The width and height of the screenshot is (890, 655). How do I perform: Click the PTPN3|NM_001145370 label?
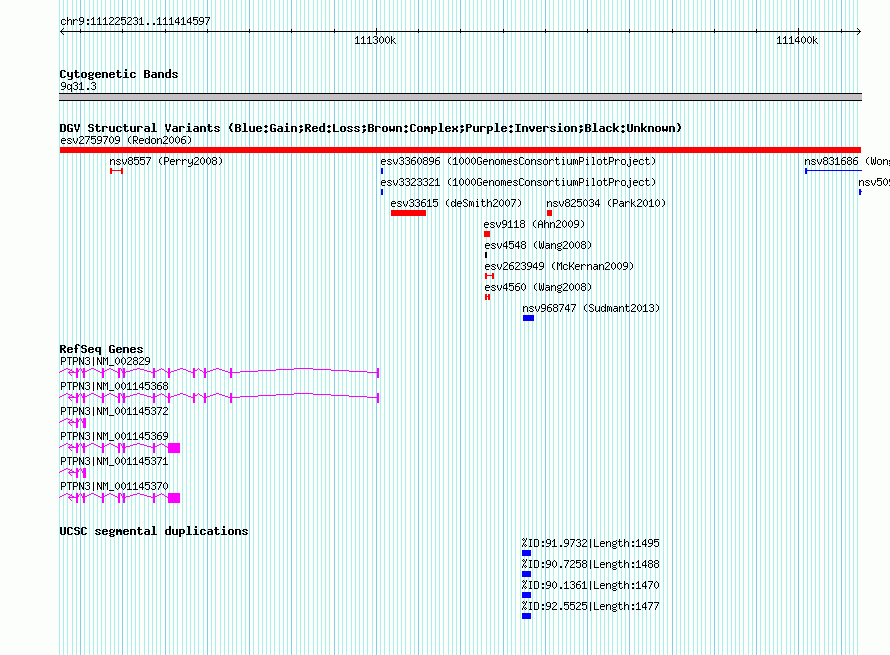tap(115, 486)
